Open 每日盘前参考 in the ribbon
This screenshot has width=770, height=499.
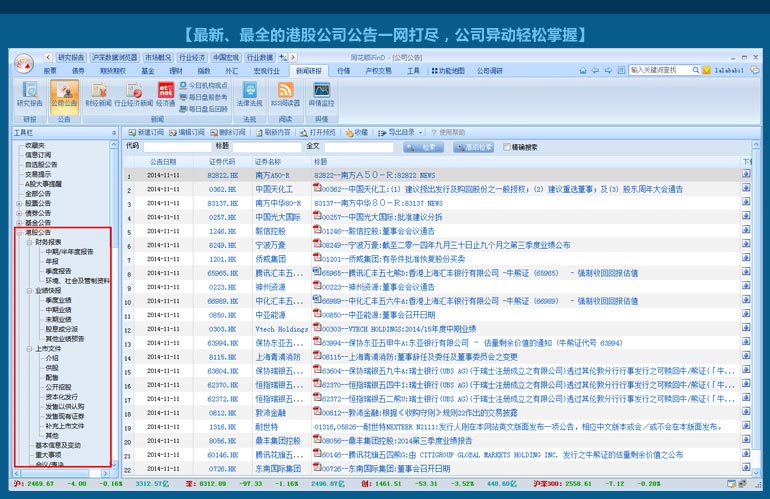203,97
